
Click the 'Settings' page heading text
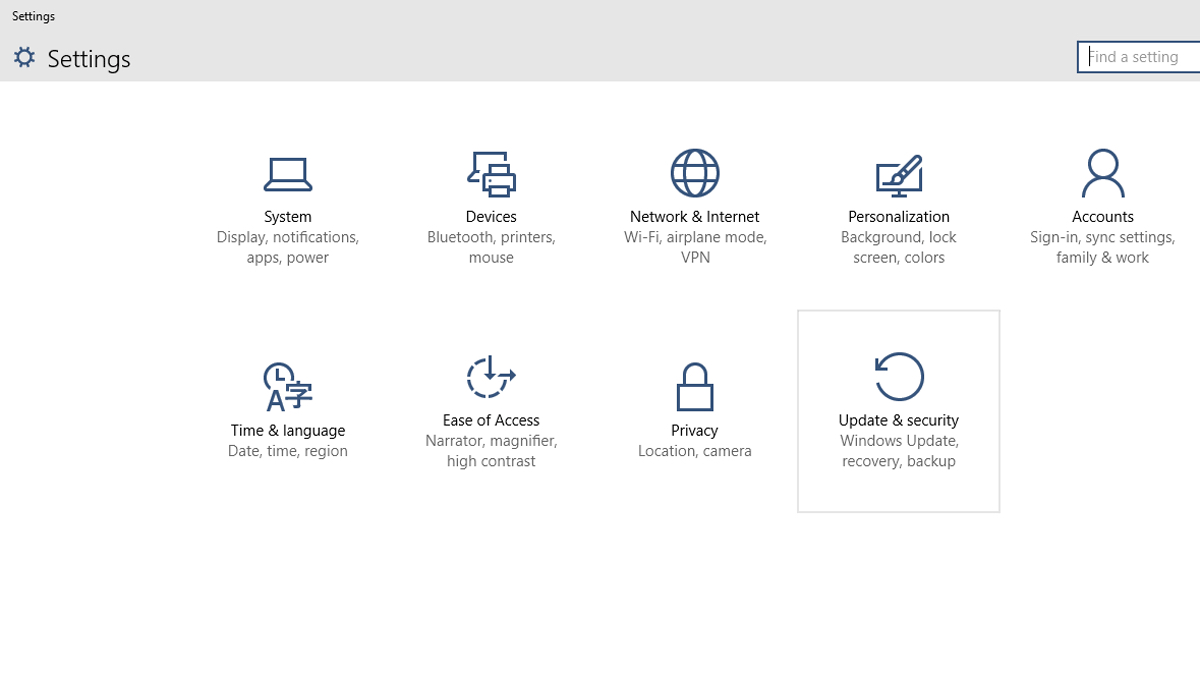tap(89, 59)
